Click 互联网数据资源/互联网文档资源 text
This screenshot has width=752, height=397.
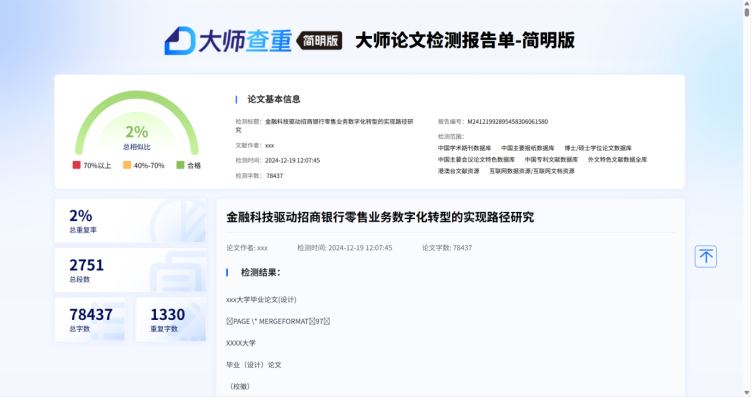tap(531, 171)
